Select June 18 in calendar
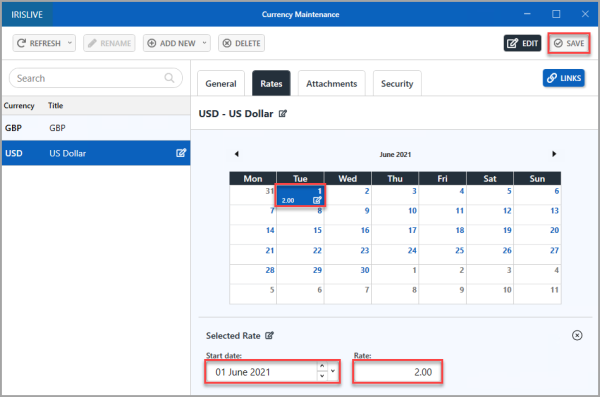Screen dimensions: 600x397 (443, 235)
